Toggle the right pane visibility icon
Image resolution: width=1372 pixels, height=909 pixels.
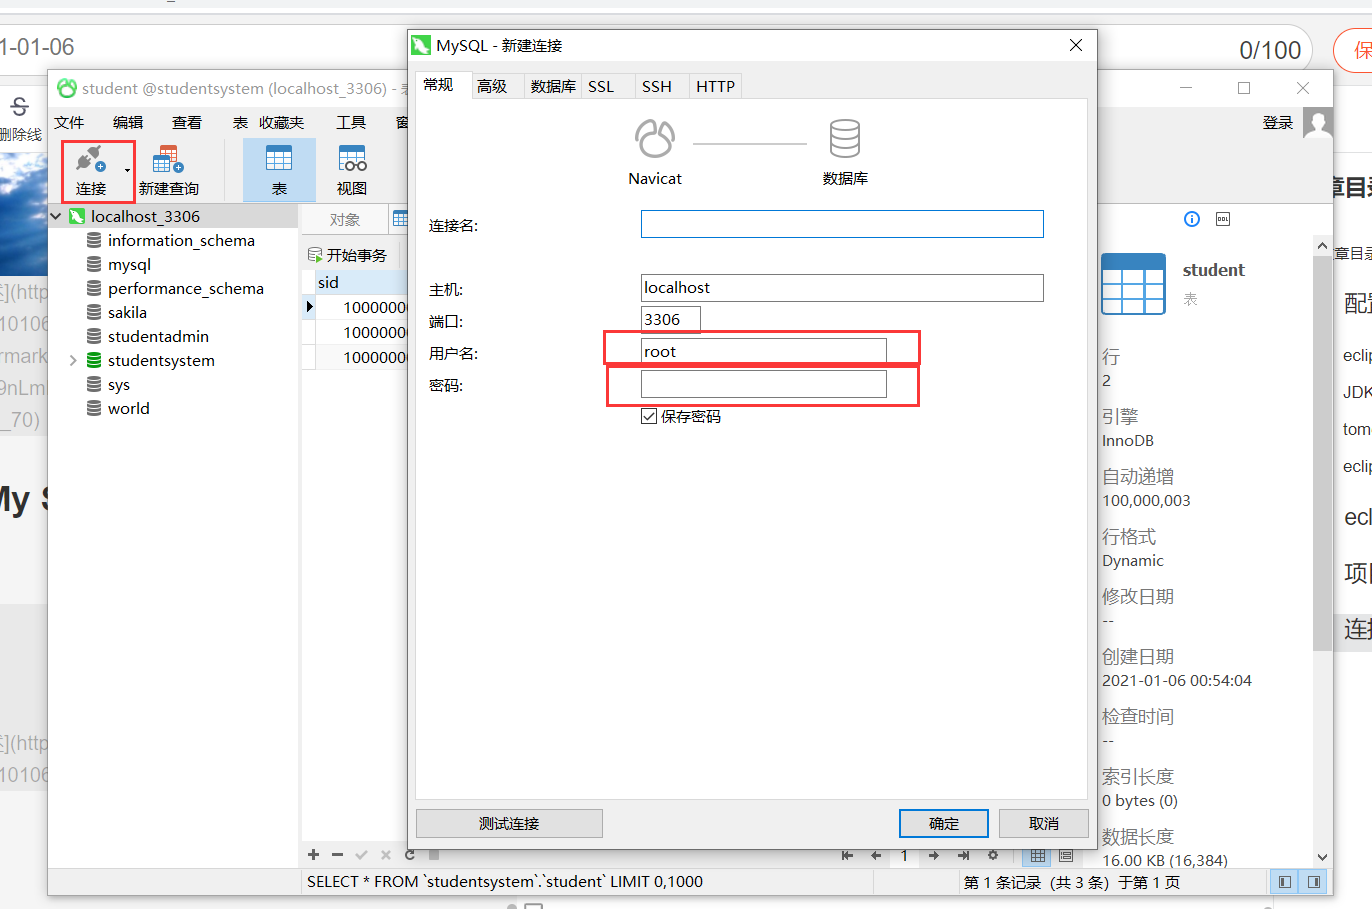click(x=1314, y=882)
